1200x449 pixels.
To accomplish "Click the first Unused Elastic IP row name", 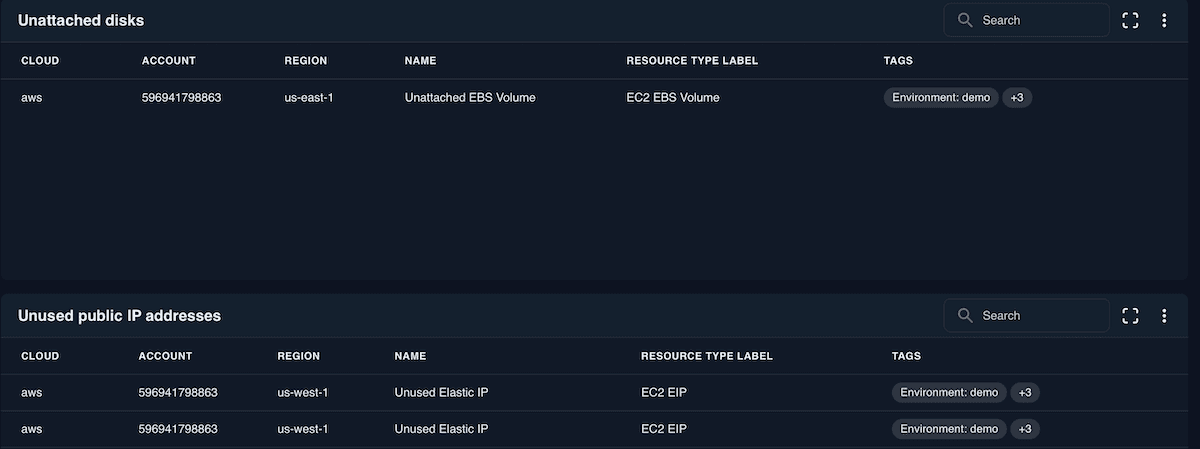I will [x=441, y=393].
